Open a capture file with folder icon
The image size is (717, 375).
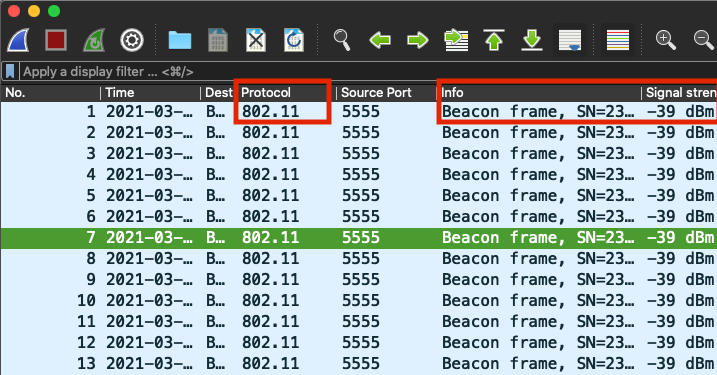(x=180, y=40)
